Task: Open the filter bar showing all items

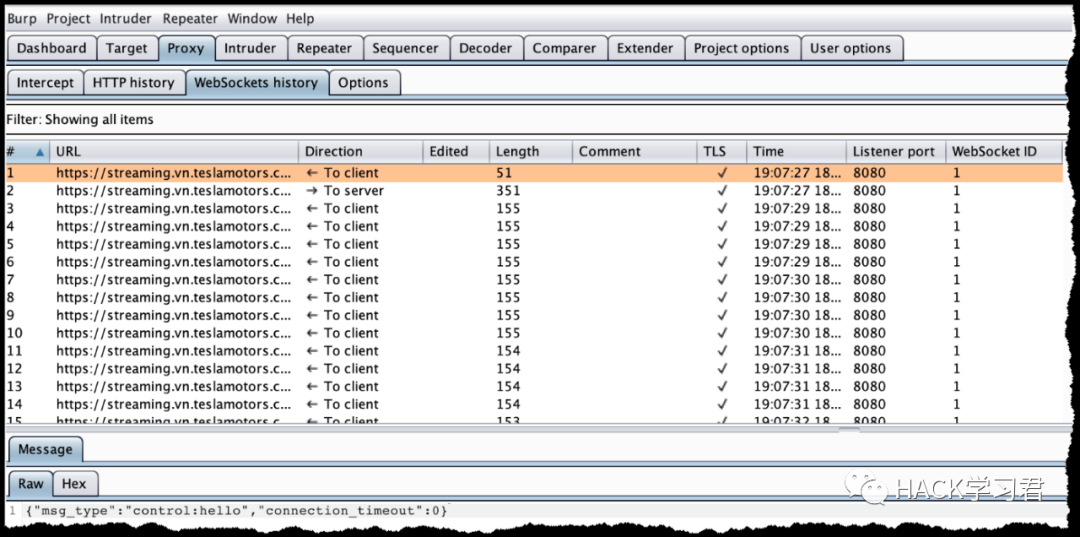Action: (537, 120)
